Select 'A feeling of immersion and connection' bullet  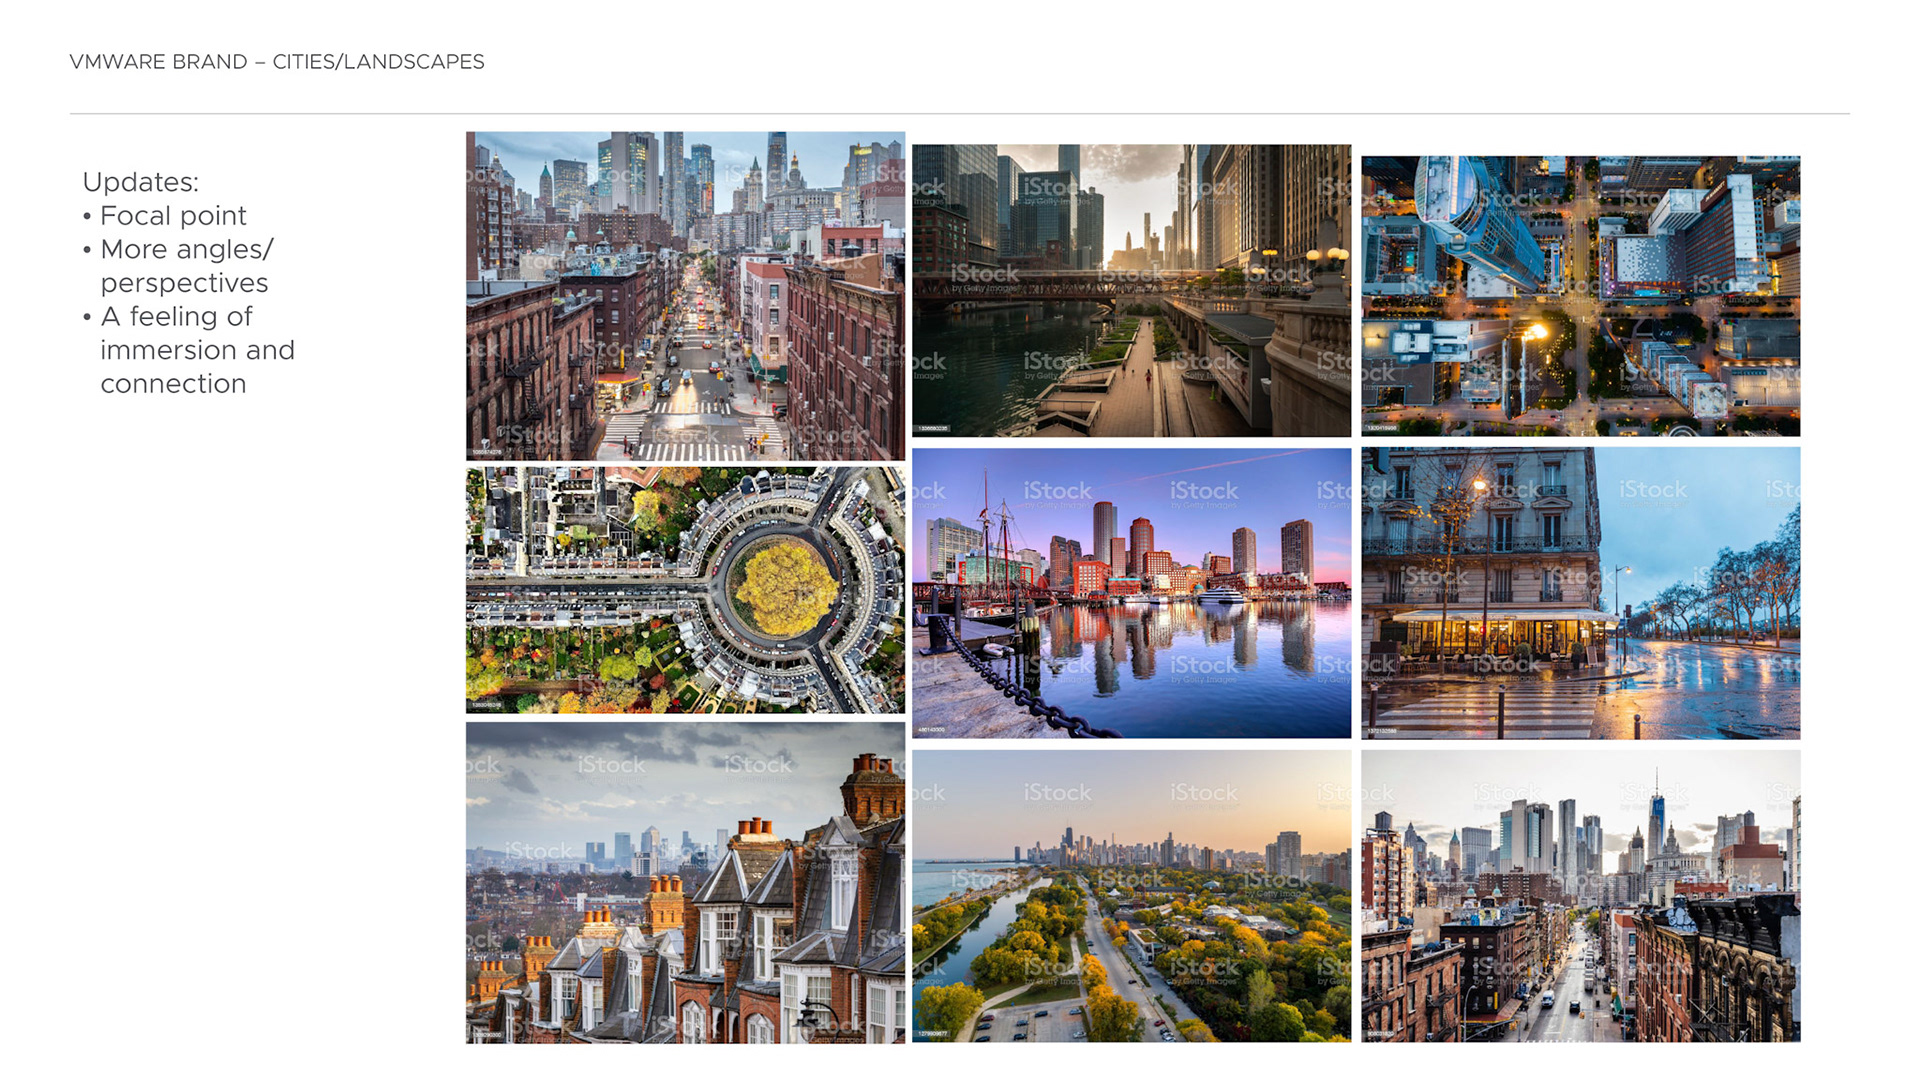click(197, 350)
